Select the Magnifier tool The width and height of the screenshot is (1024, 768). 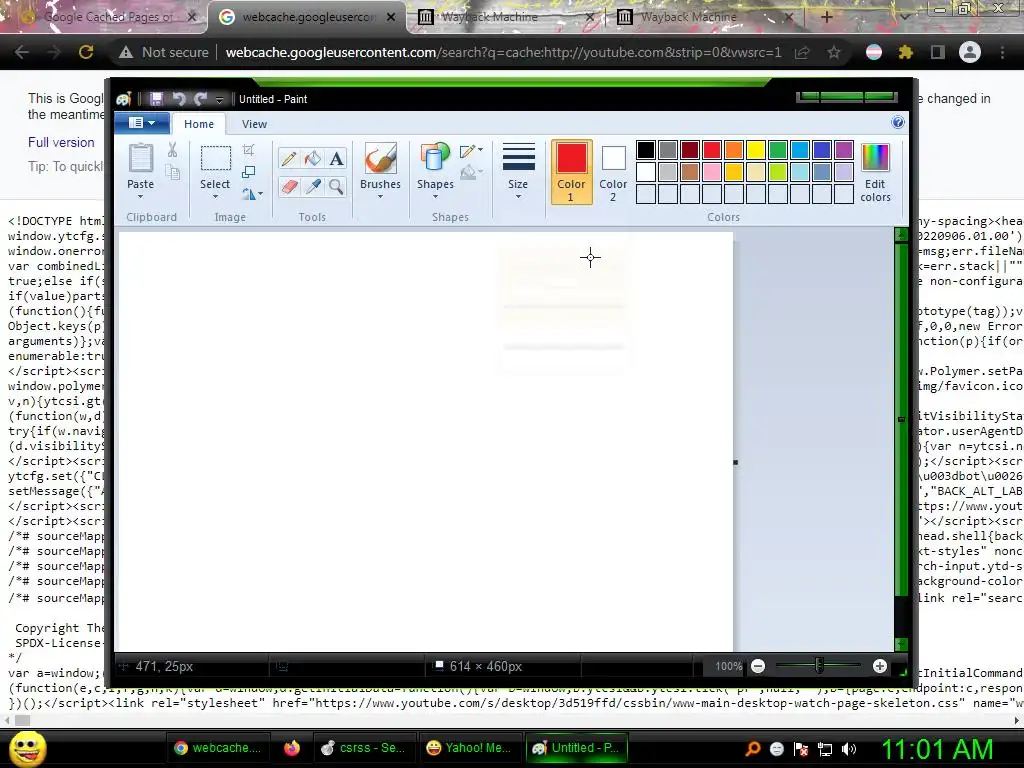tap(336, 187)
